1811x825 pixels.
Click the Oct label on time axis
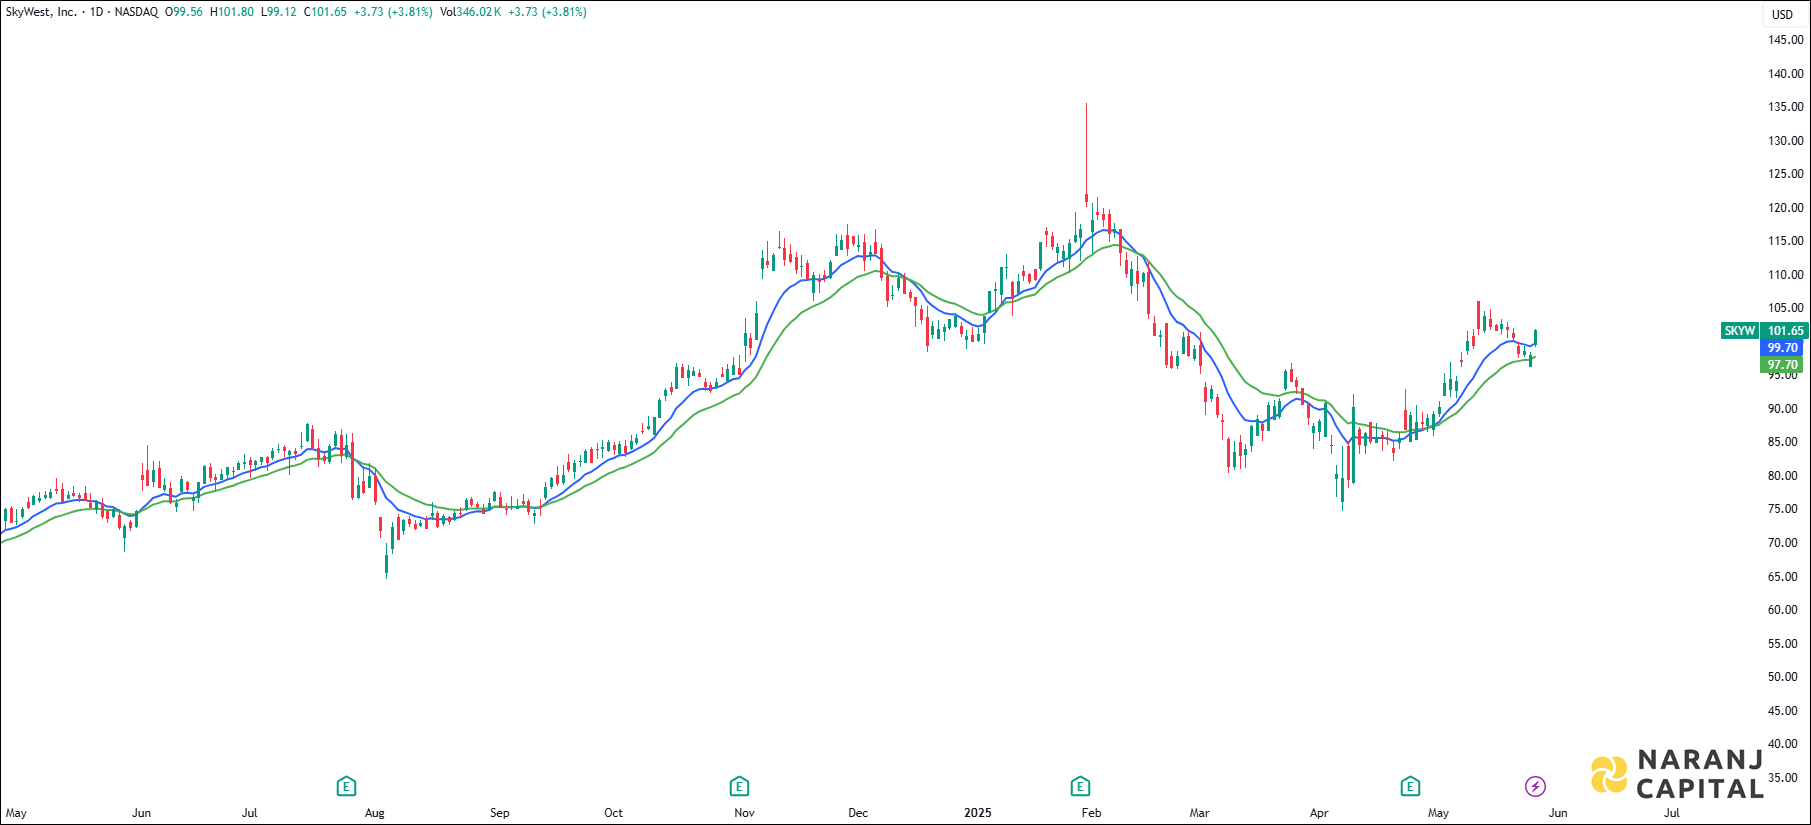point(614,813)
